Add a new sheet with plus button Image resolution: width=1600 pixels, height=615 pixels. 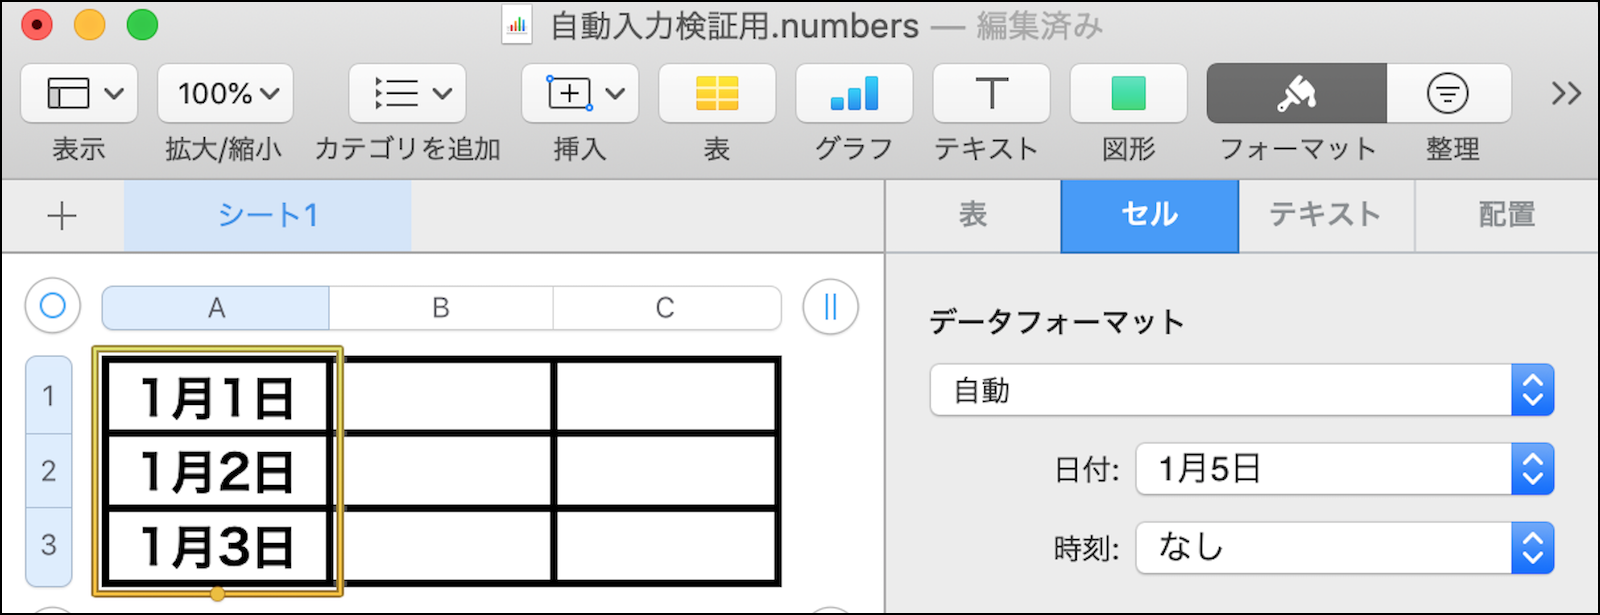click(x=62, y=215)
